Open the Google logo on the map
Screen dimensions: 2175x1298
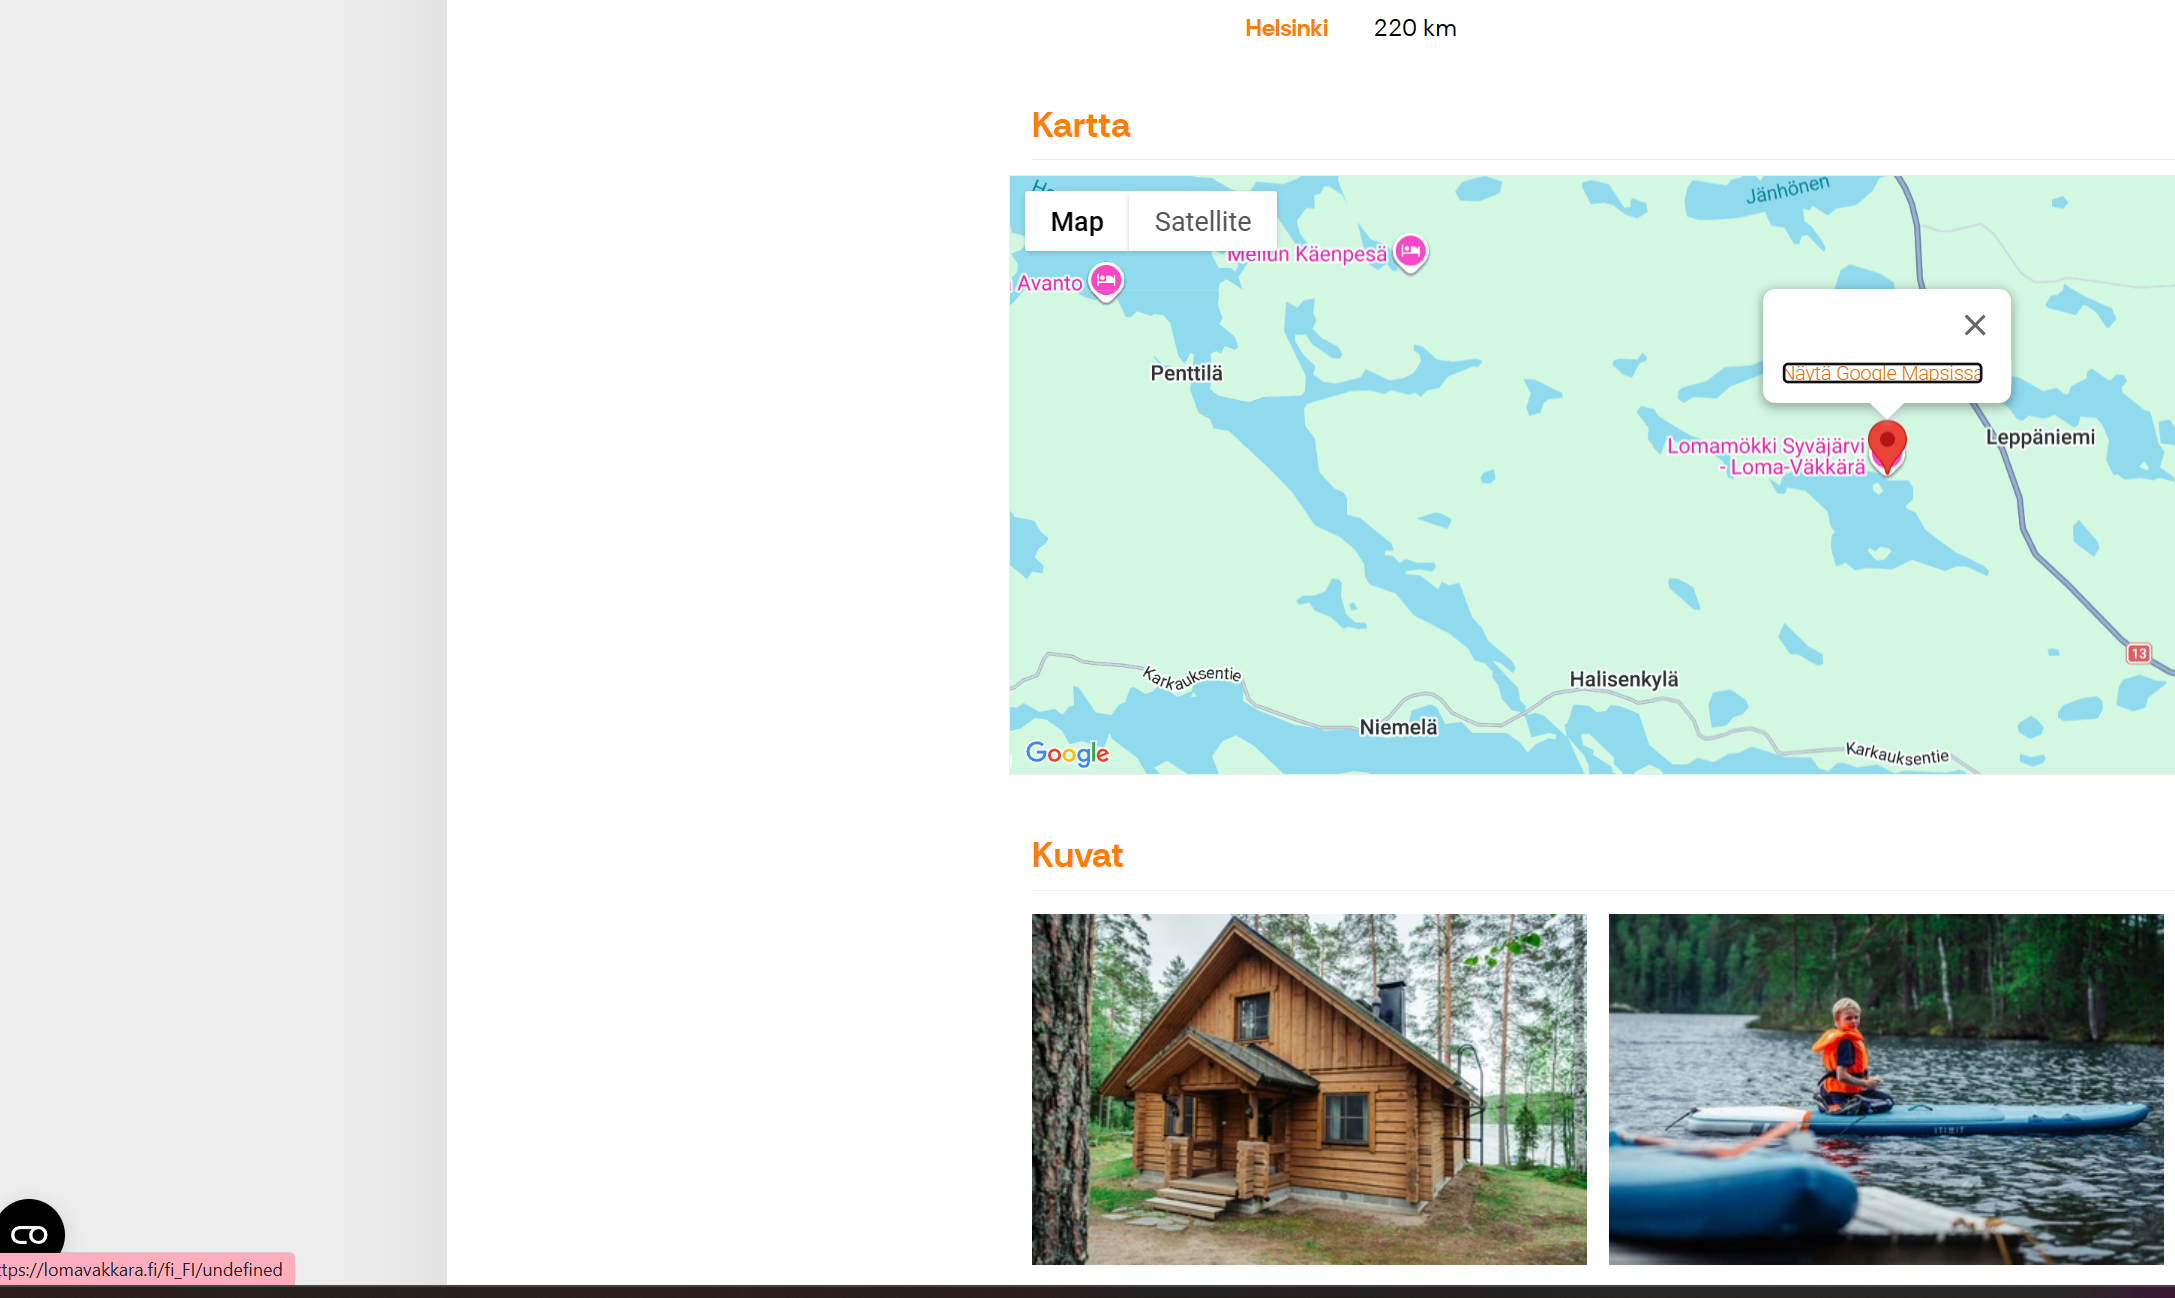click(1067, 753)
